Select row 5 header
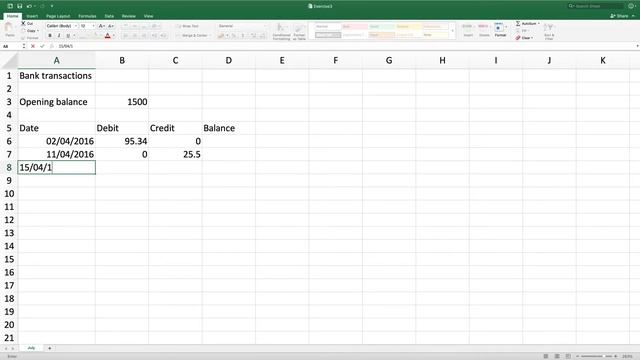The height and width of the screenshot is (360, 640). [9, 128]
